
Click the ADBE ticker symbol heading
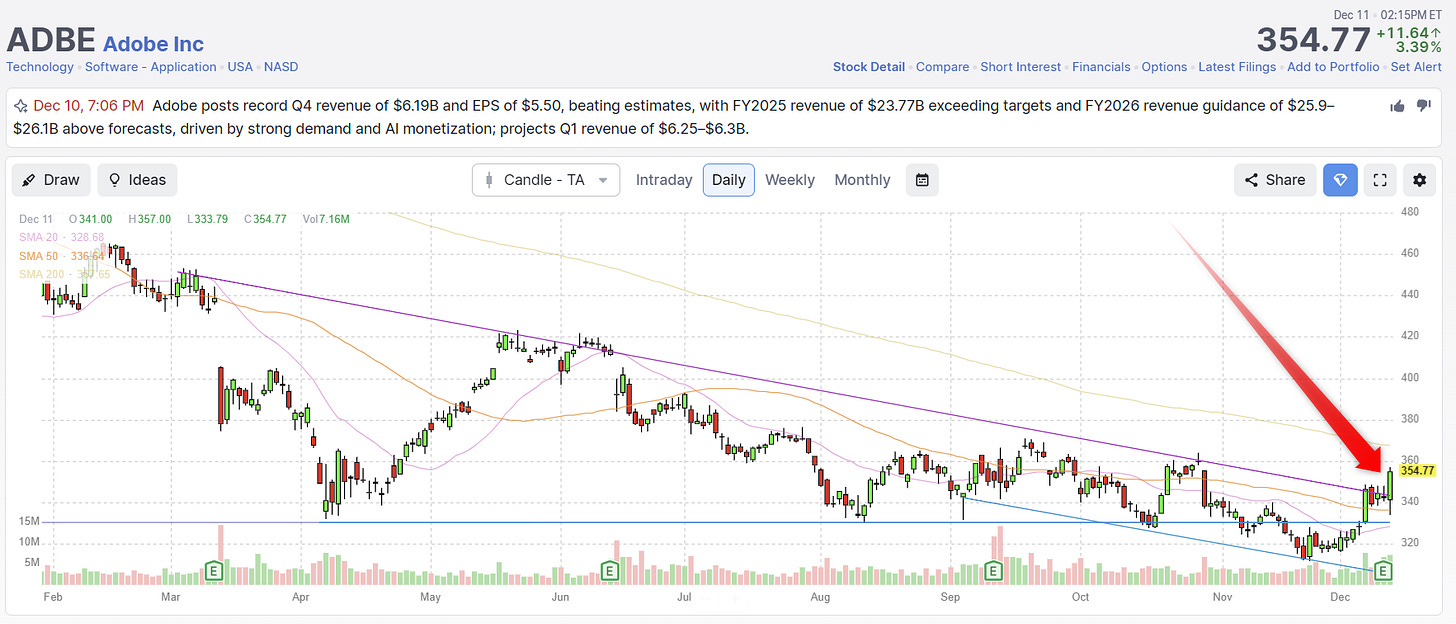51,40
